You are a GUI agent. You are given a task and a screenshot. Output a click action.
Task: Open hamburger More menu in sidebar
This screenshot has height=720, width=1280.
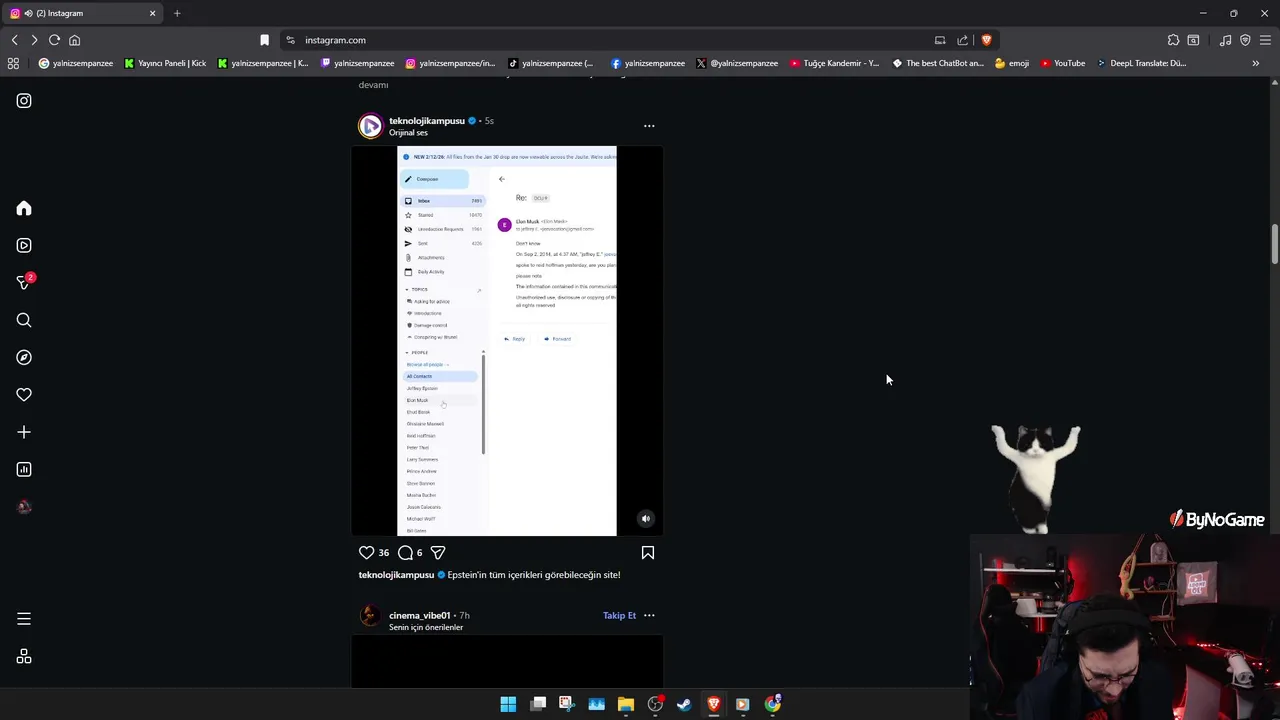[x=24, y=619]
